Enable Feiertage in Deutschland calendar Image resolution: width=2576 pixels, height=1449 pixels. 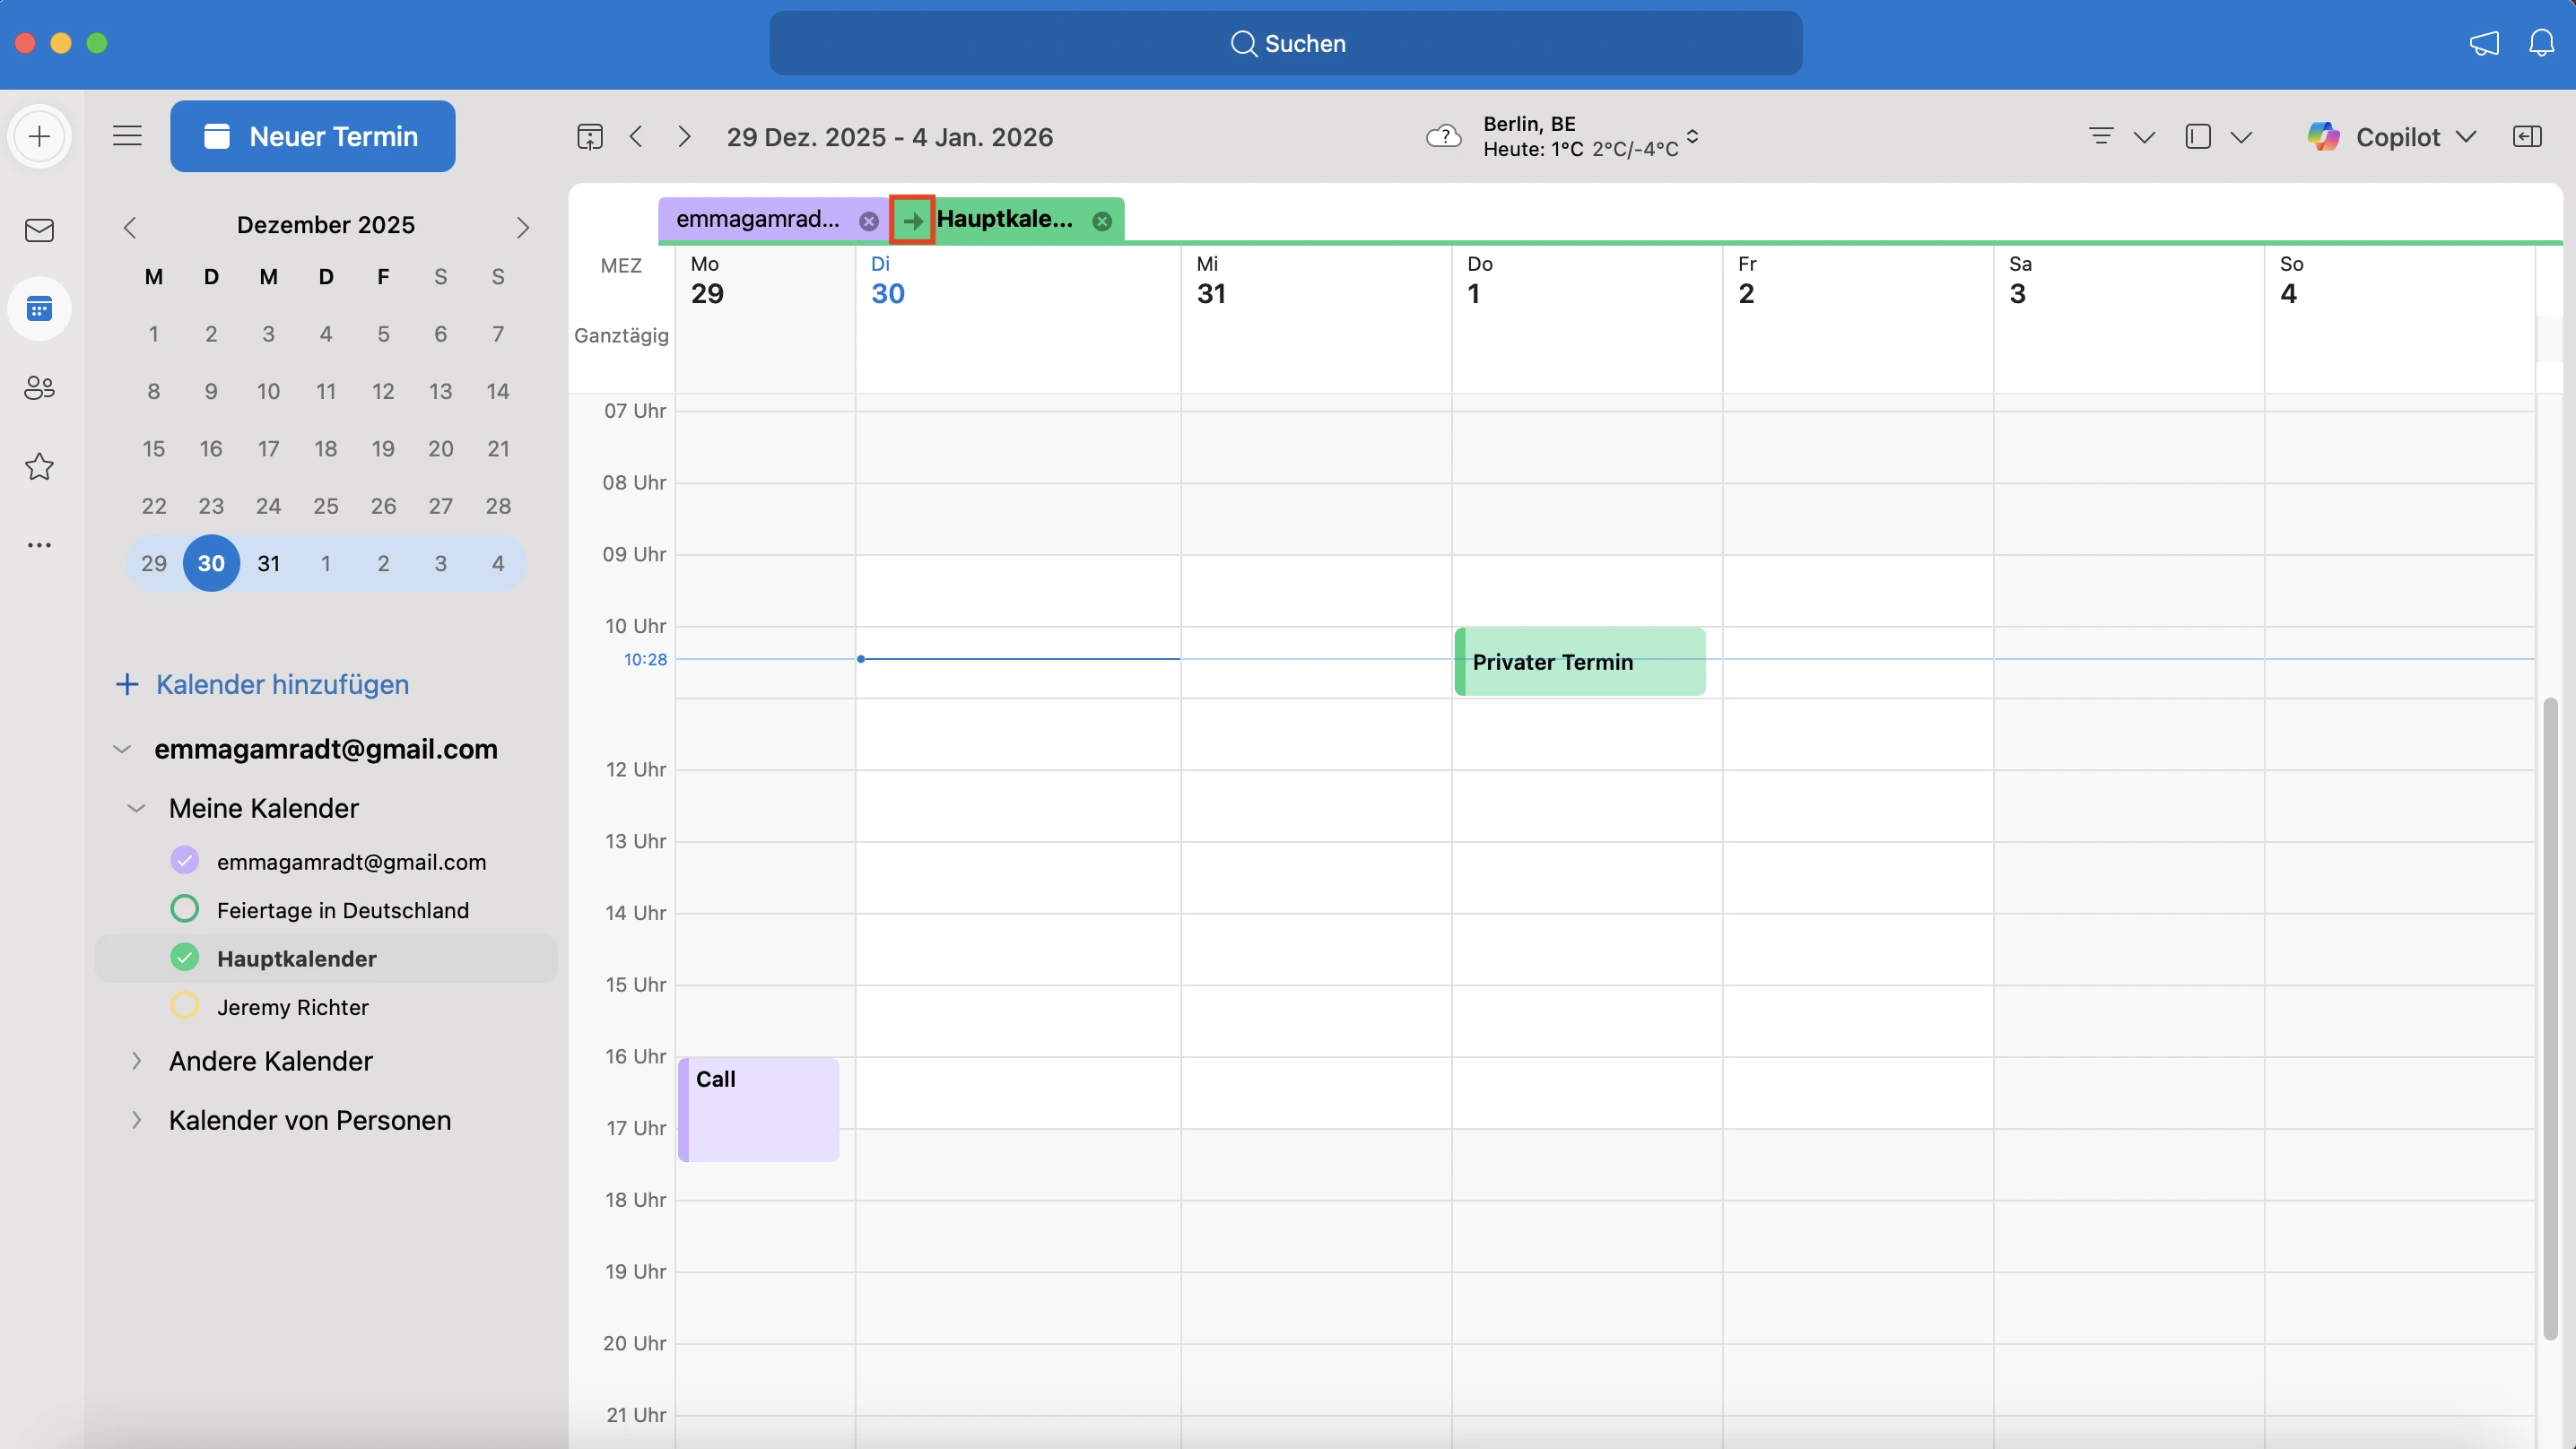pos(185,909)
